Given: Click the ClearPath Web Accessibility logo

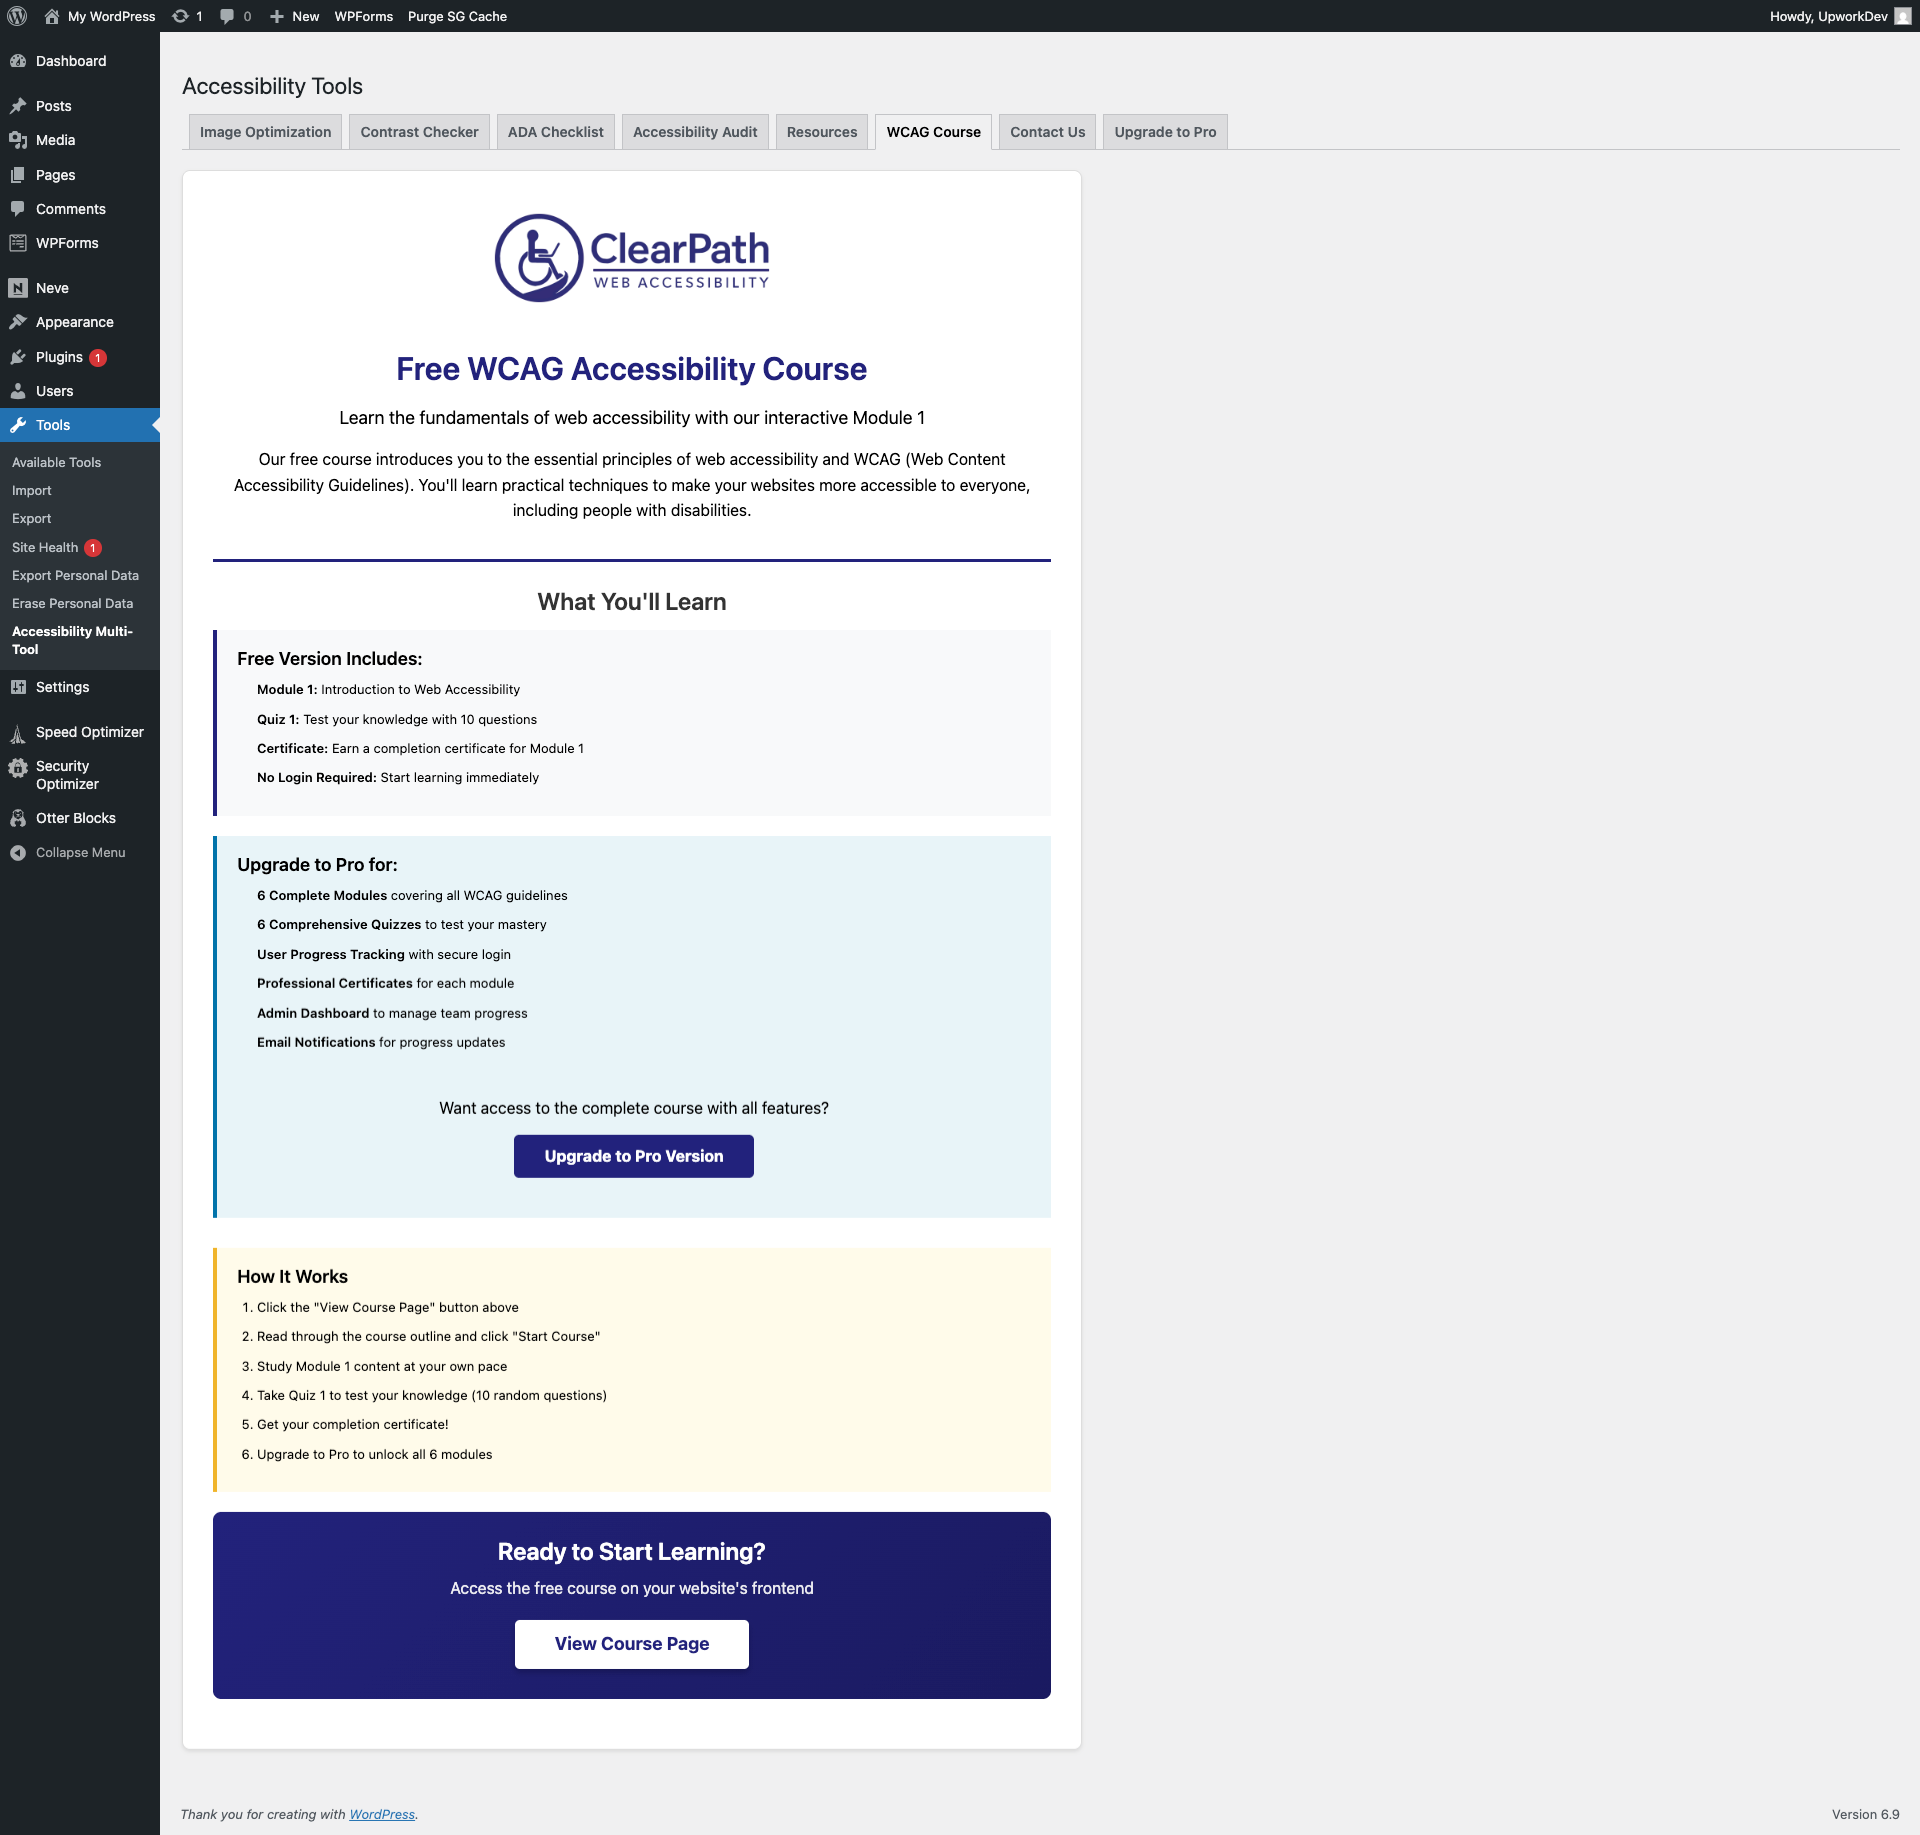Looking at the screenshot, I should pos(632,258).
